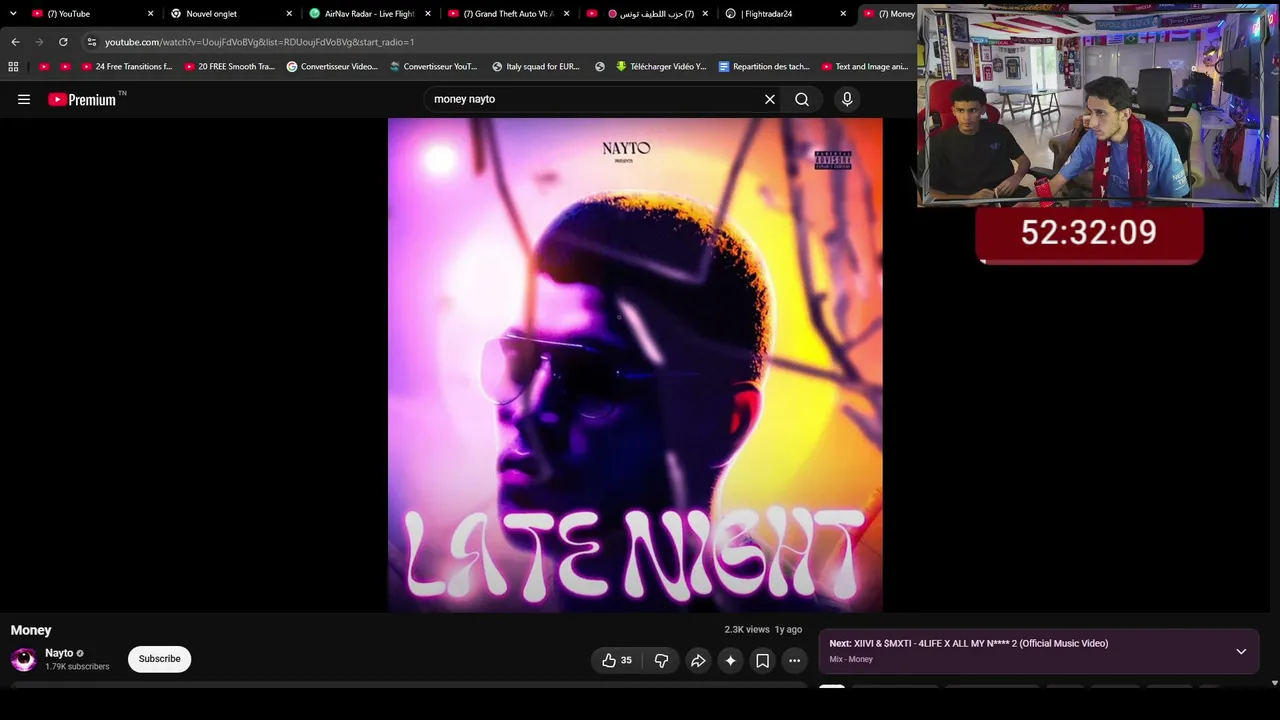1280x720 pixels.
Task: Switch to AirNav Radar Live Flight tab
Action: click(x=369, y=14)
